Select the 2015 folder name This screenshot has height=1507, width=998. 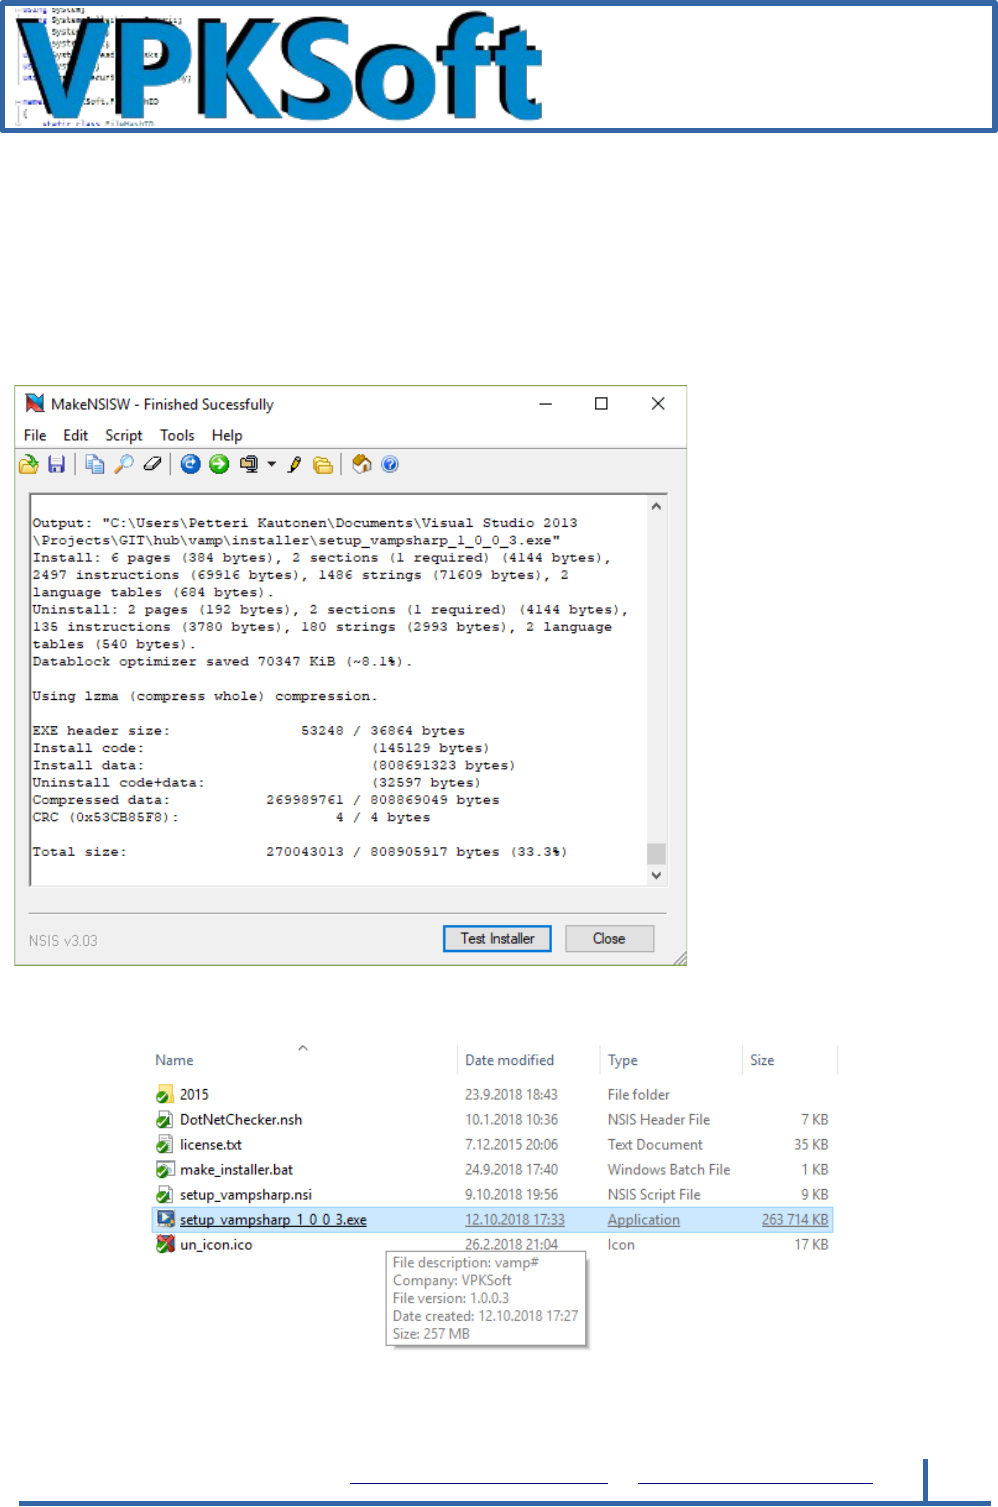coord(194,1095)
